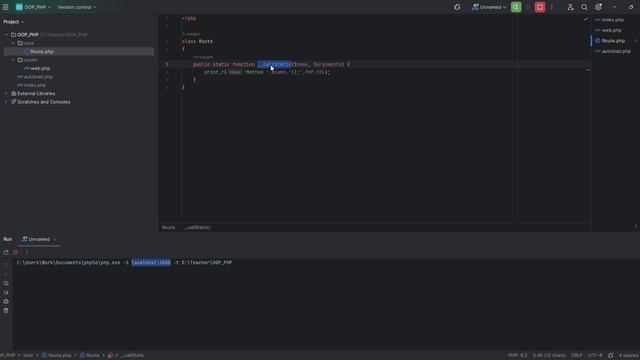Select web.php in the project tree
Screen dimensions: 640x360
[x=40, y=68]
